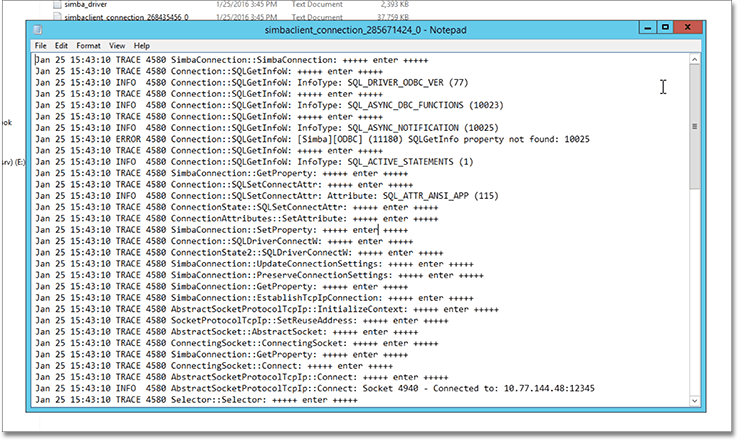Open the Format menu
The height and width of the screenshot is (440, 738).
coord(88,46)
